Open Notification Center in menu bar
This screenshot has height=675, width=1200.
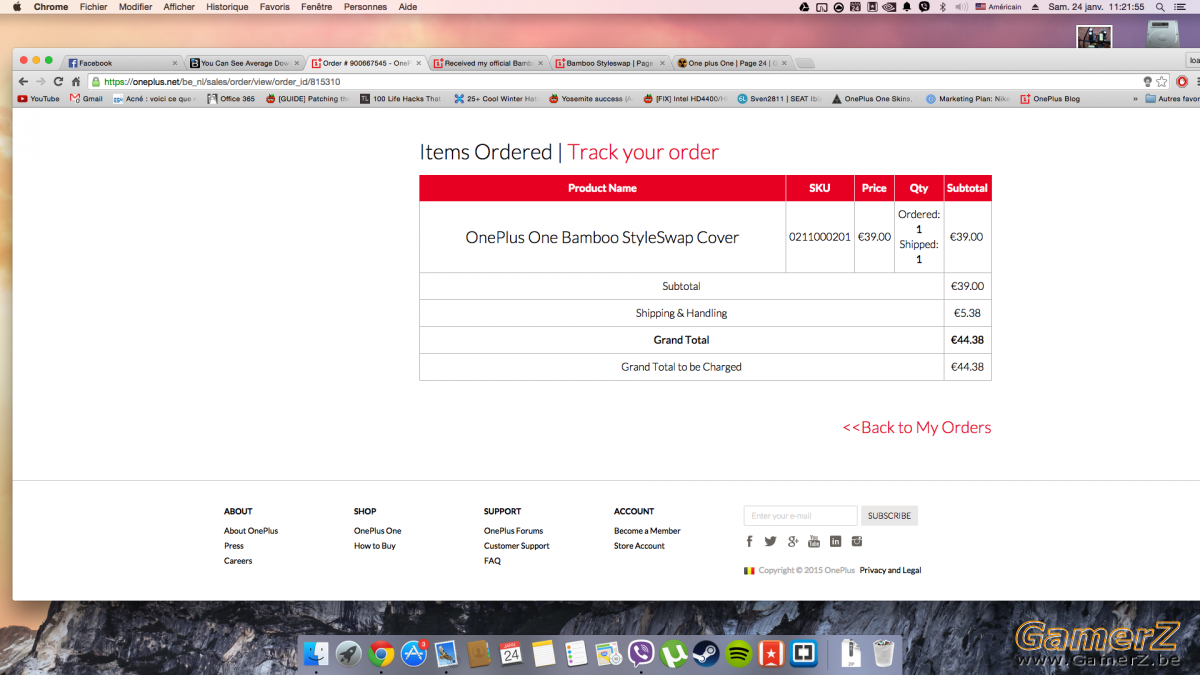(x=1182, y=7)
